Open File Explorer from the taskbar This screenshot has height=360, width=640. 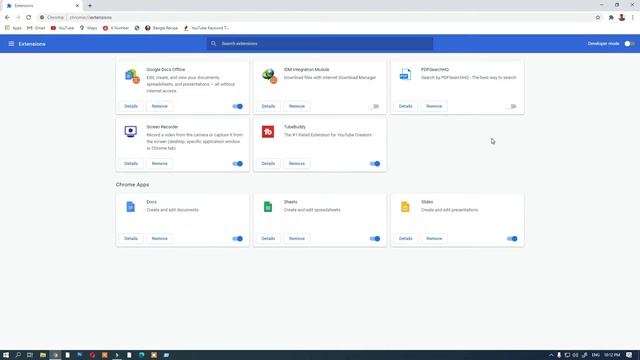click(42, 355)
